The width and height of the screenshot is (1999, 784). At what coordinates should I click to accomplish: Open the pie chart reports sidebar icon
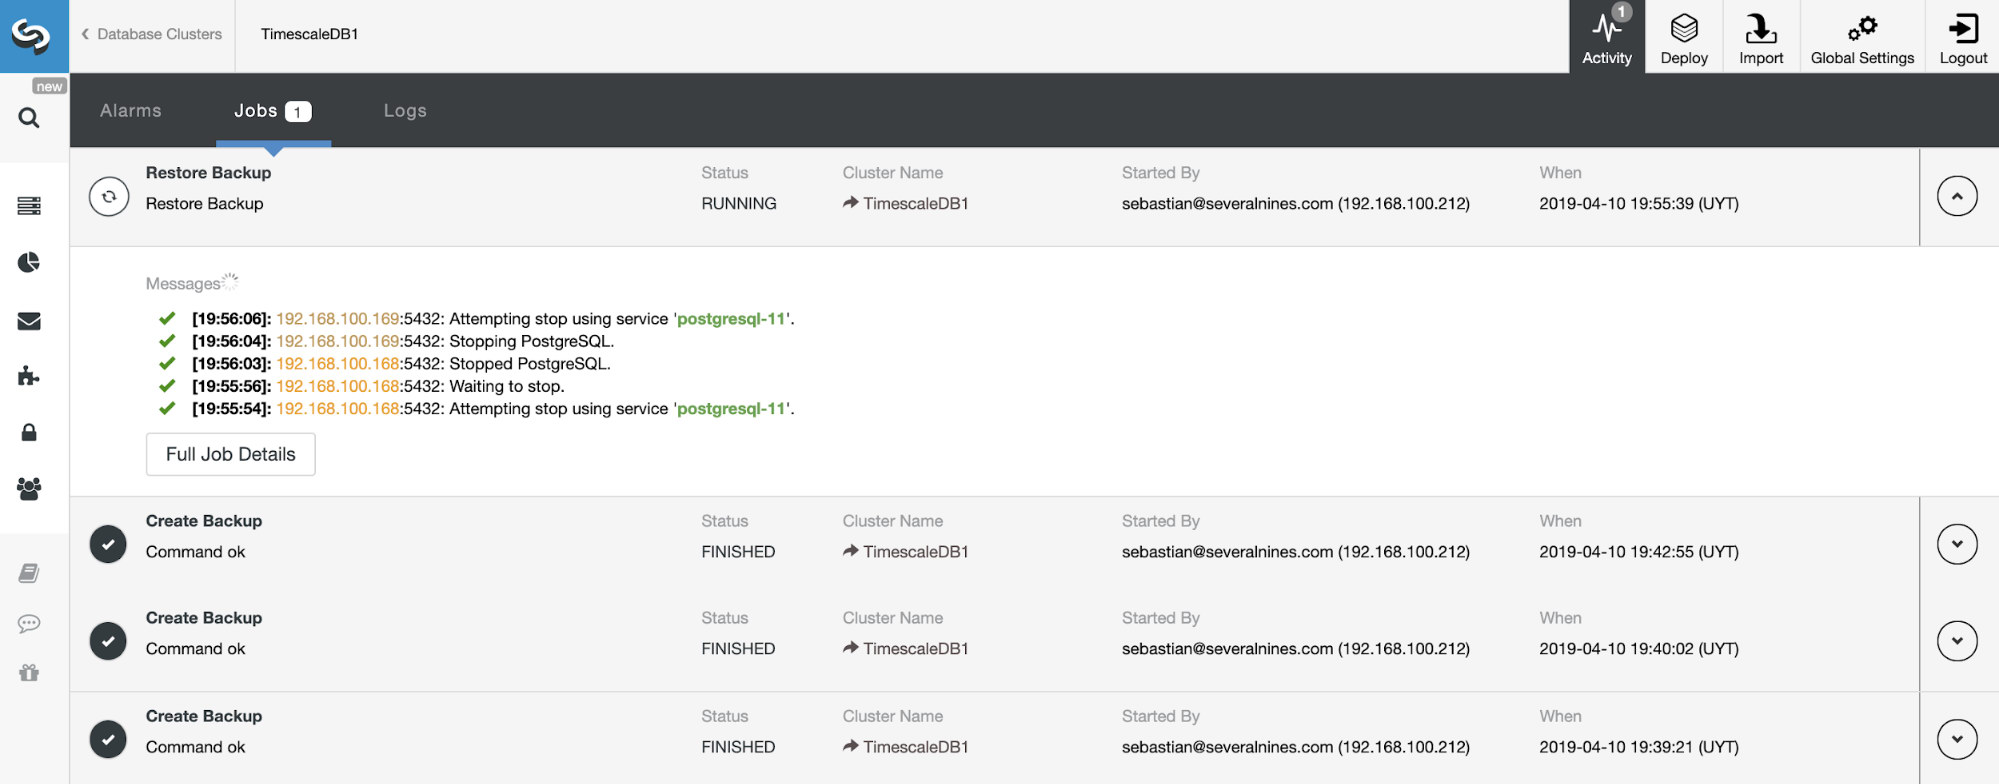29,262
